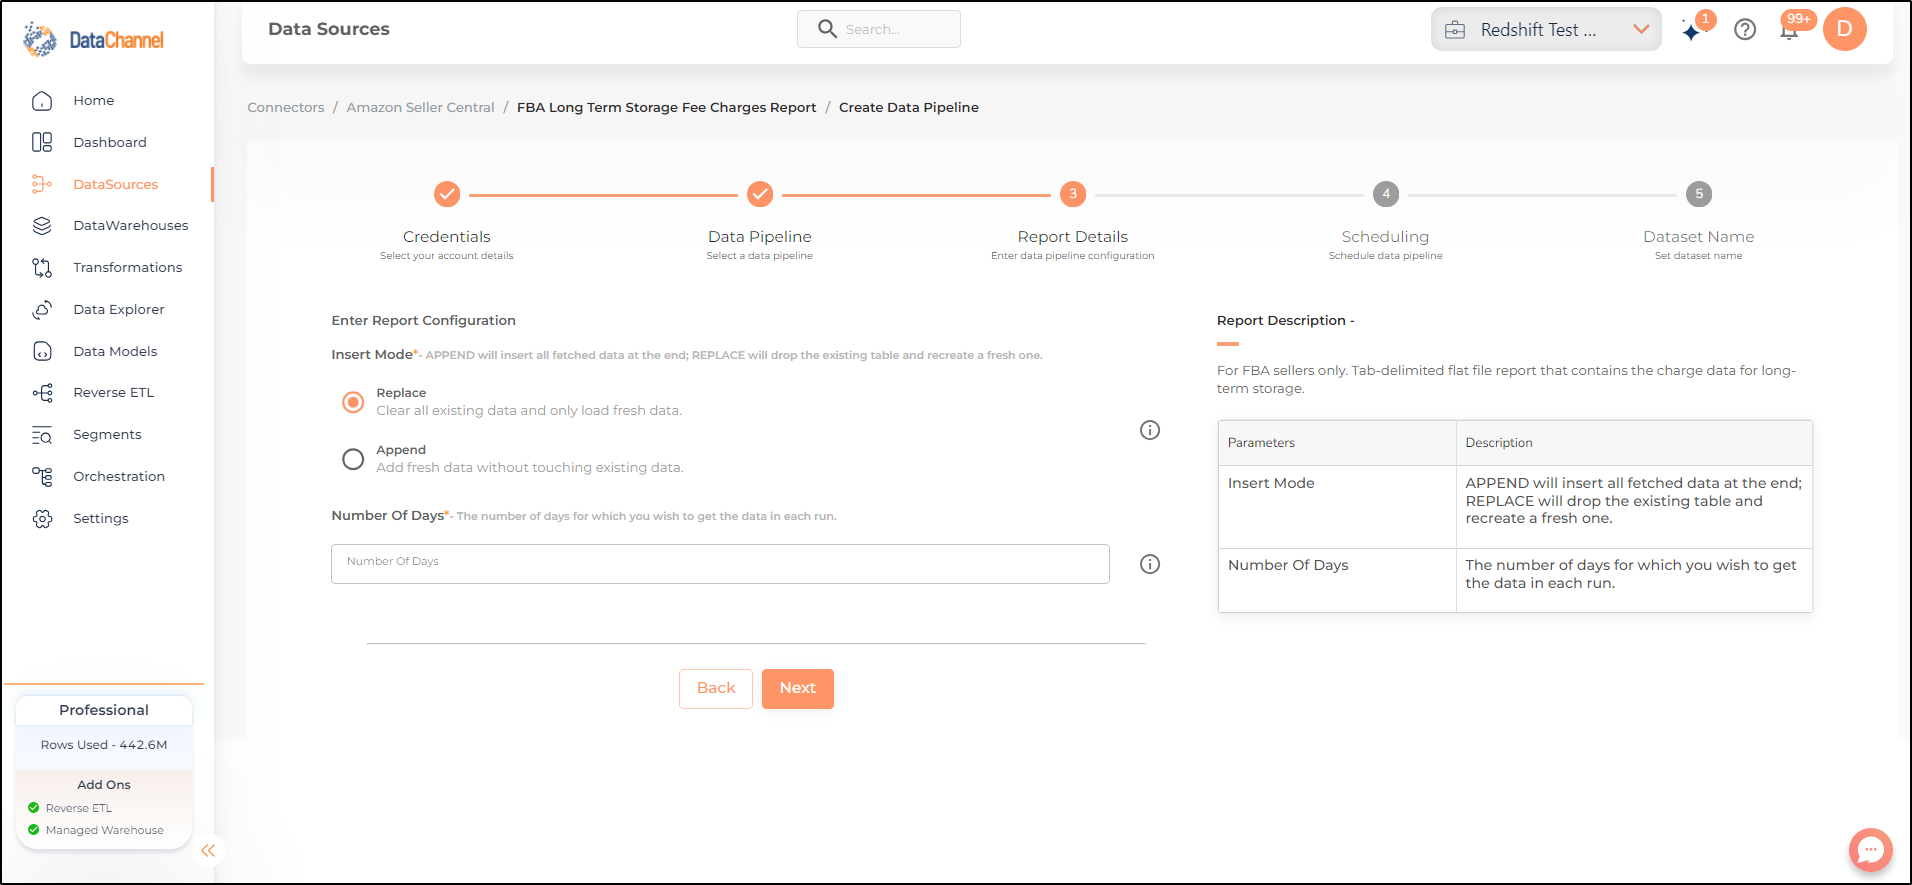Click the Dashboard sidebar icon

pos(42,143)
